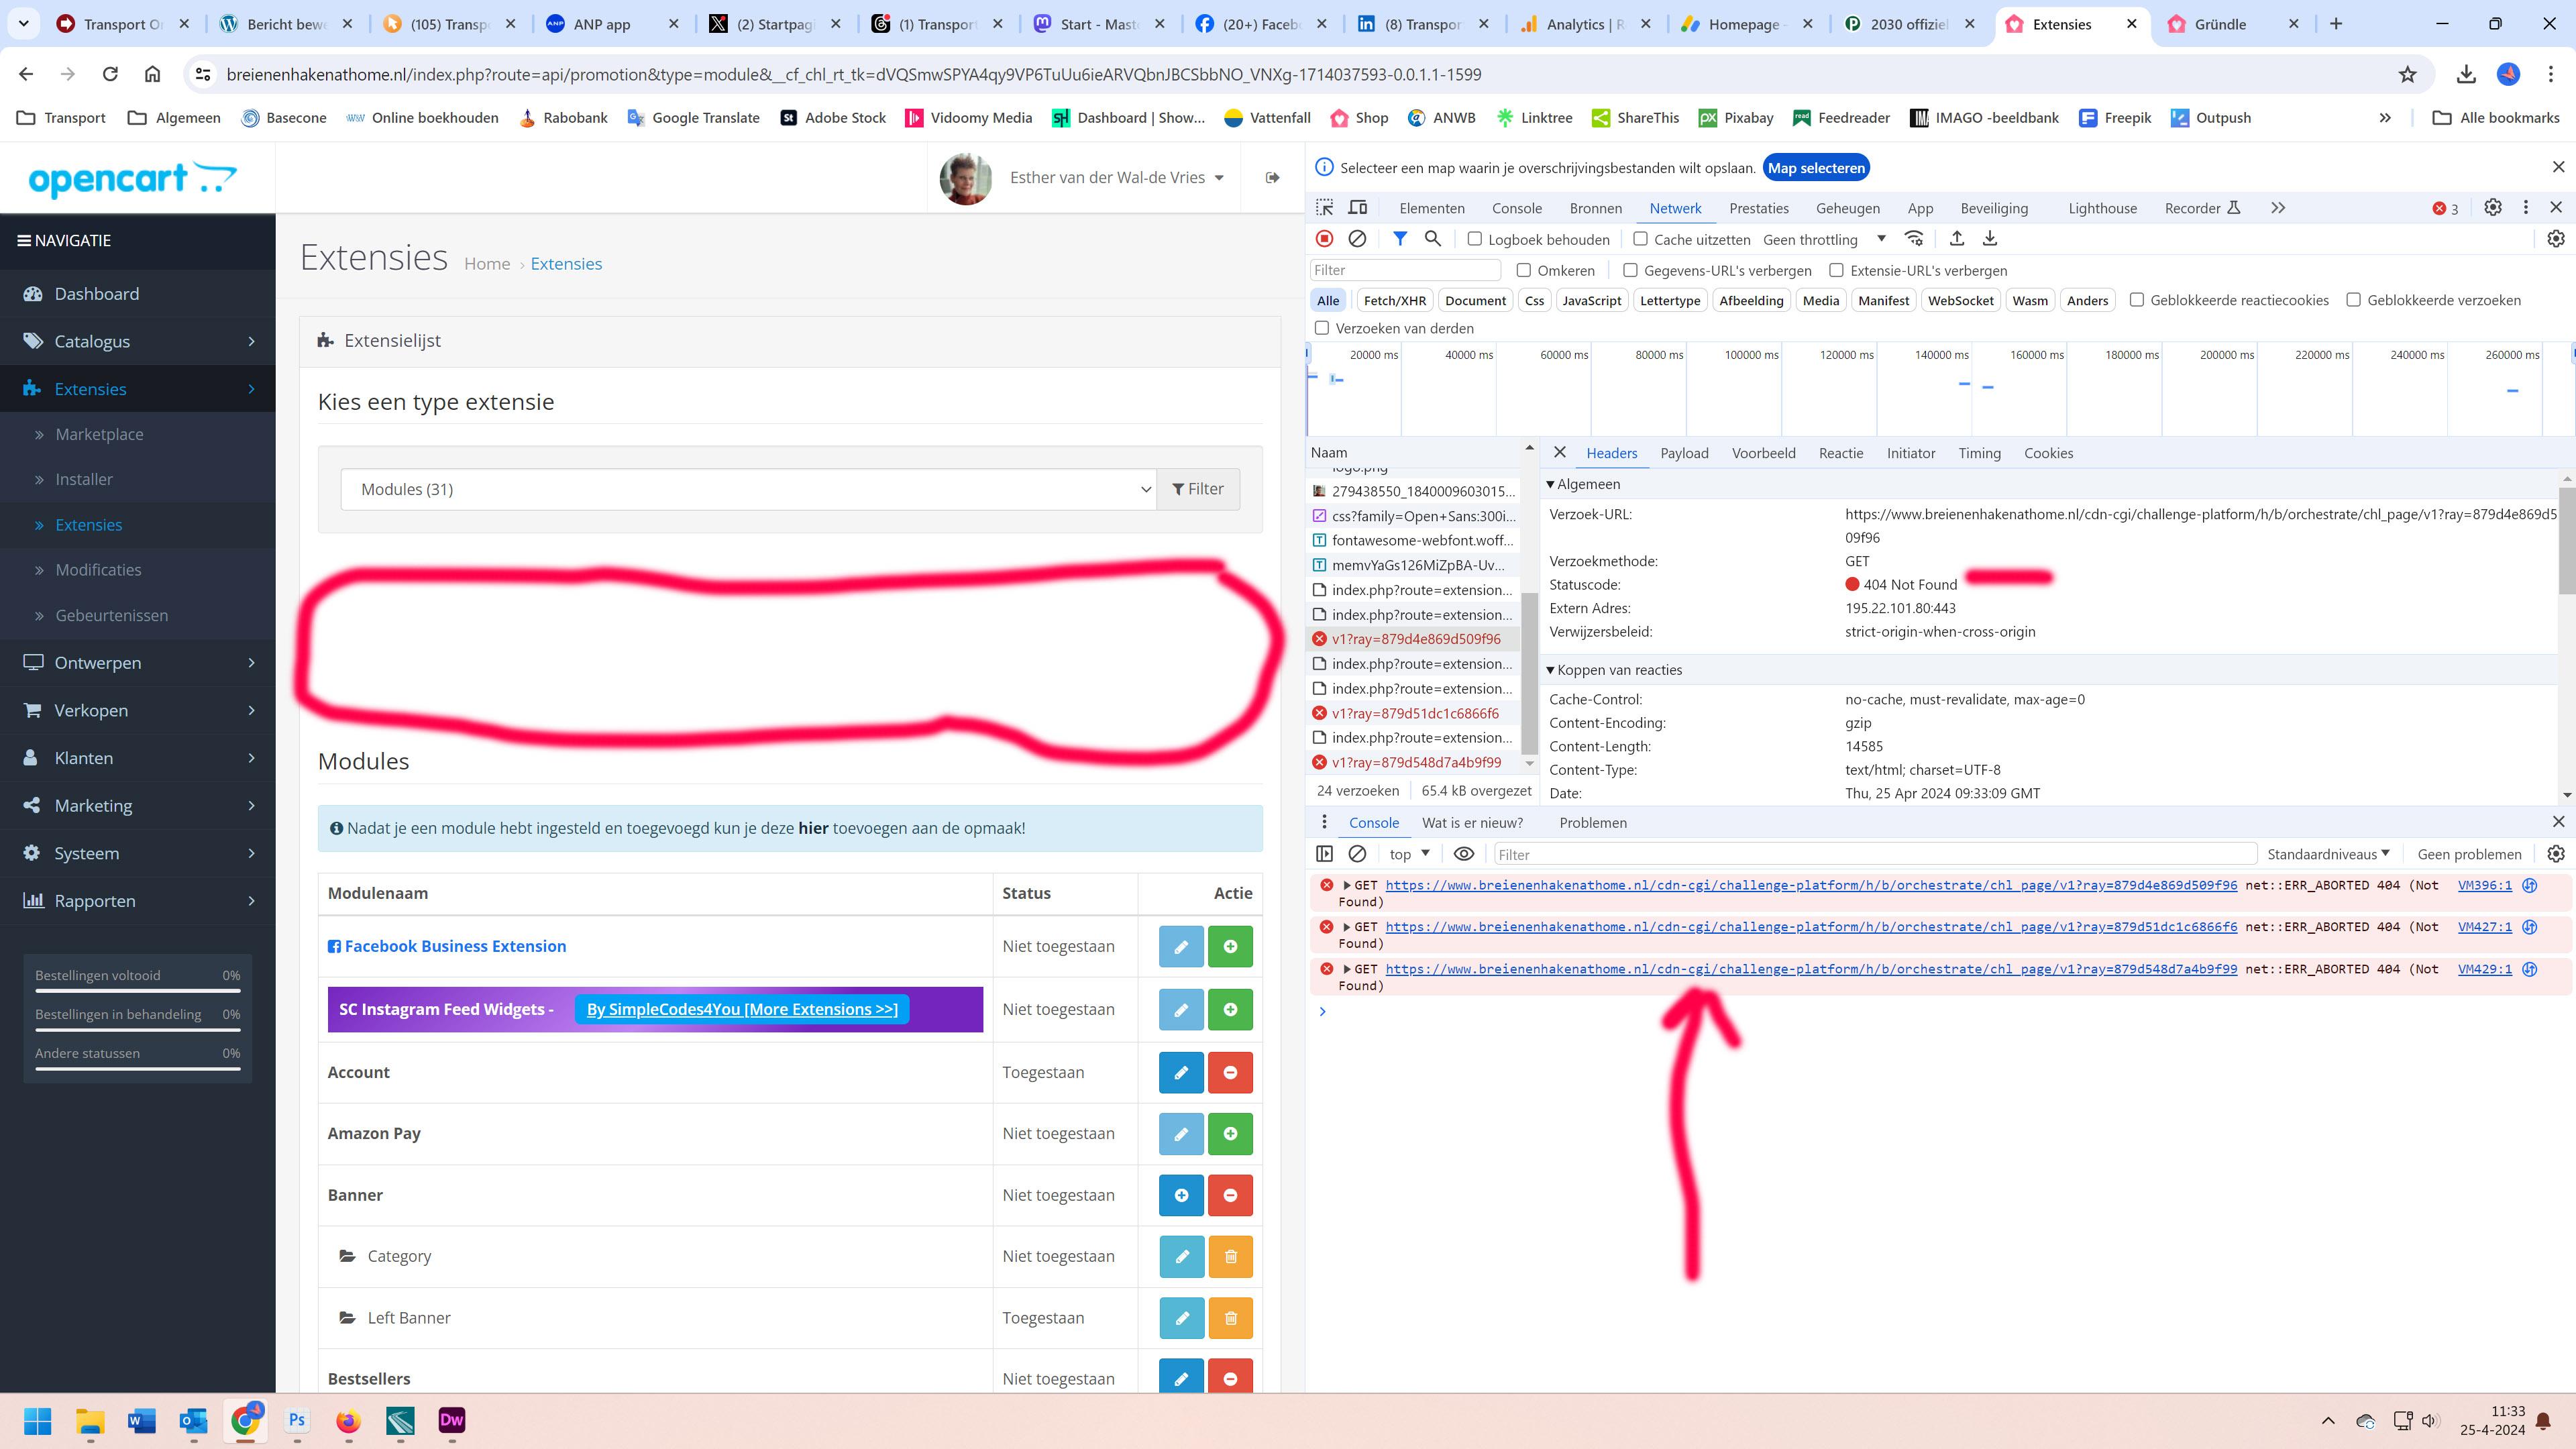Viewport: 2576px width, 1449px height.
Task: Open the Geen throttling dropdown
Action: pyautogui.click(x=1824, y=239)
